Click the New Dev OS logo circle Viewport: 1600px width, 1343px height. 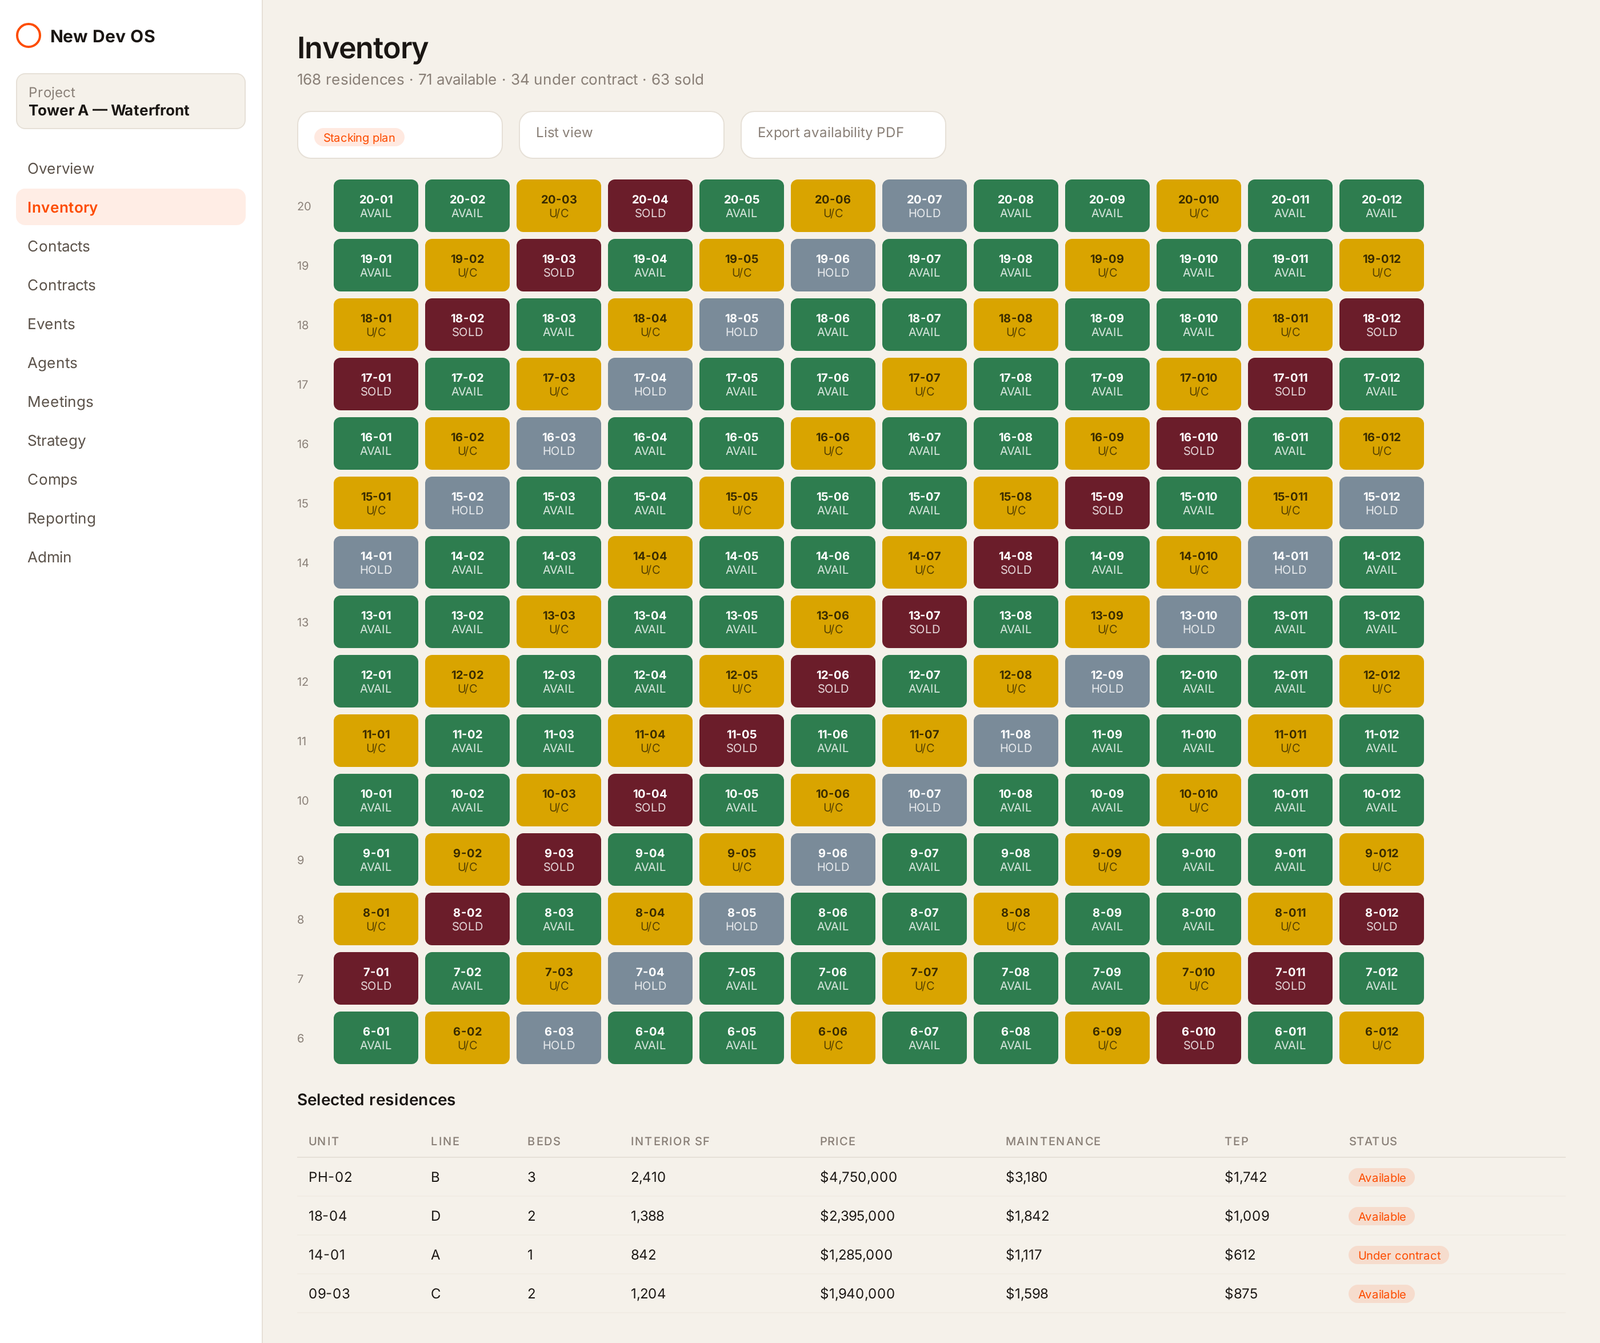(x=29, y=36)
